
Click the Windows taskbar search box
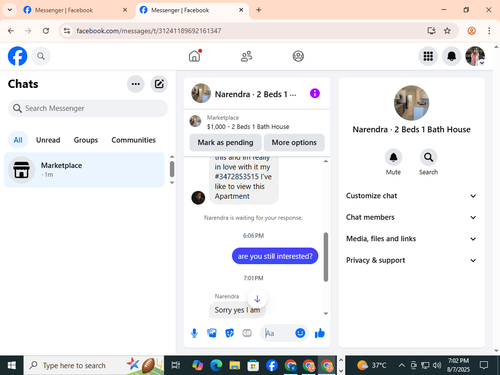(93, 366)
